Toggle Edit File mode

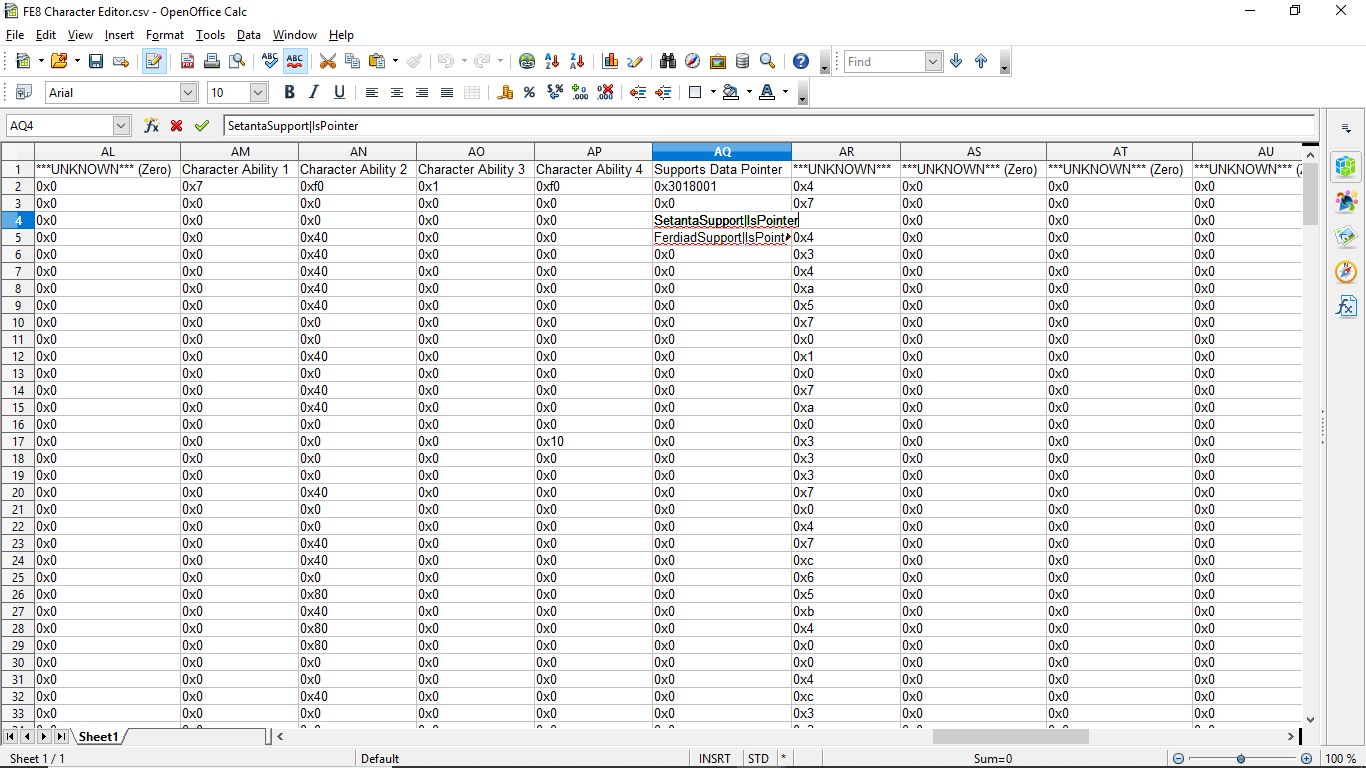click(x=154, y=62)
